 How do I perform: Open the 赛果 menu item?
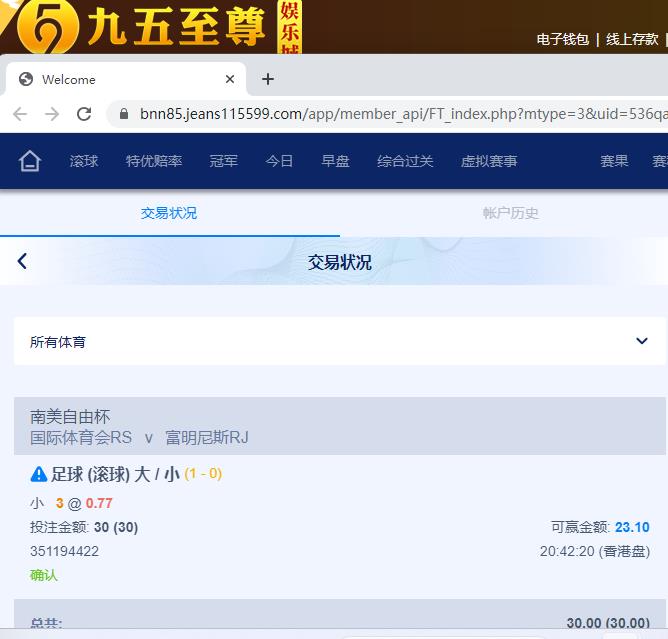(x=614, y=161)
